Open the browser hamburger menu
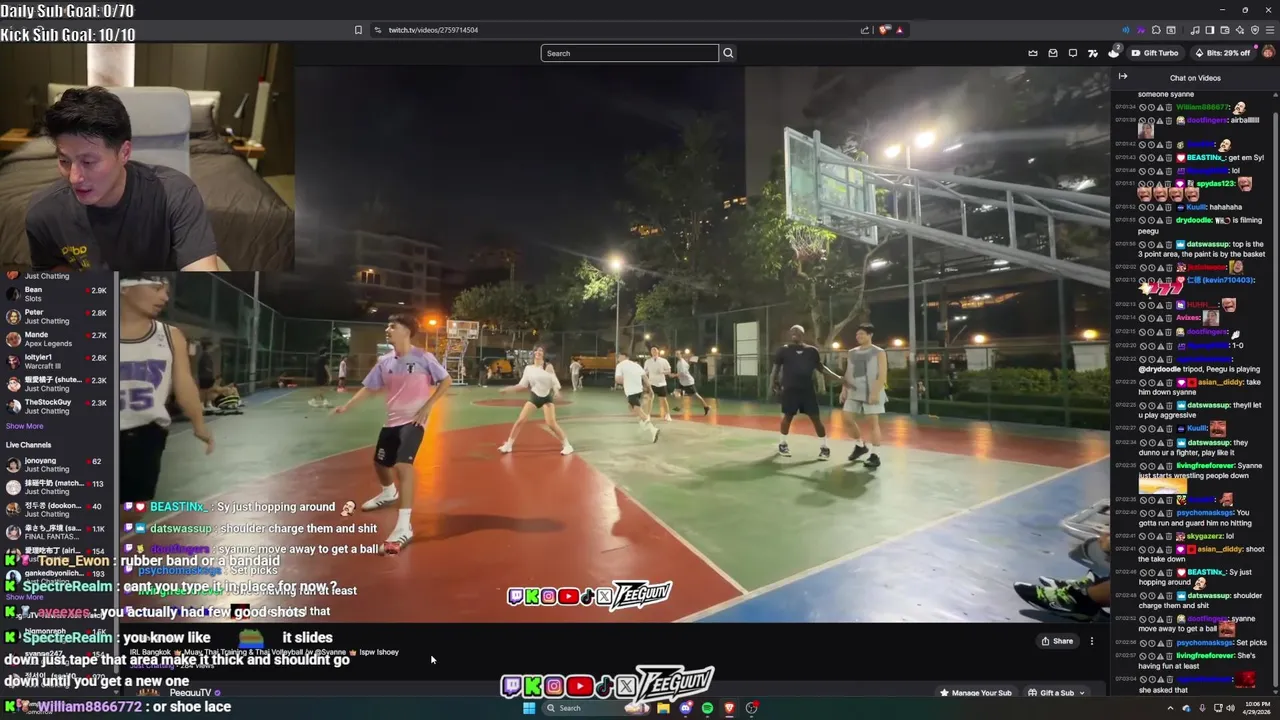 pyautogui.click(x=1269, y=30)
